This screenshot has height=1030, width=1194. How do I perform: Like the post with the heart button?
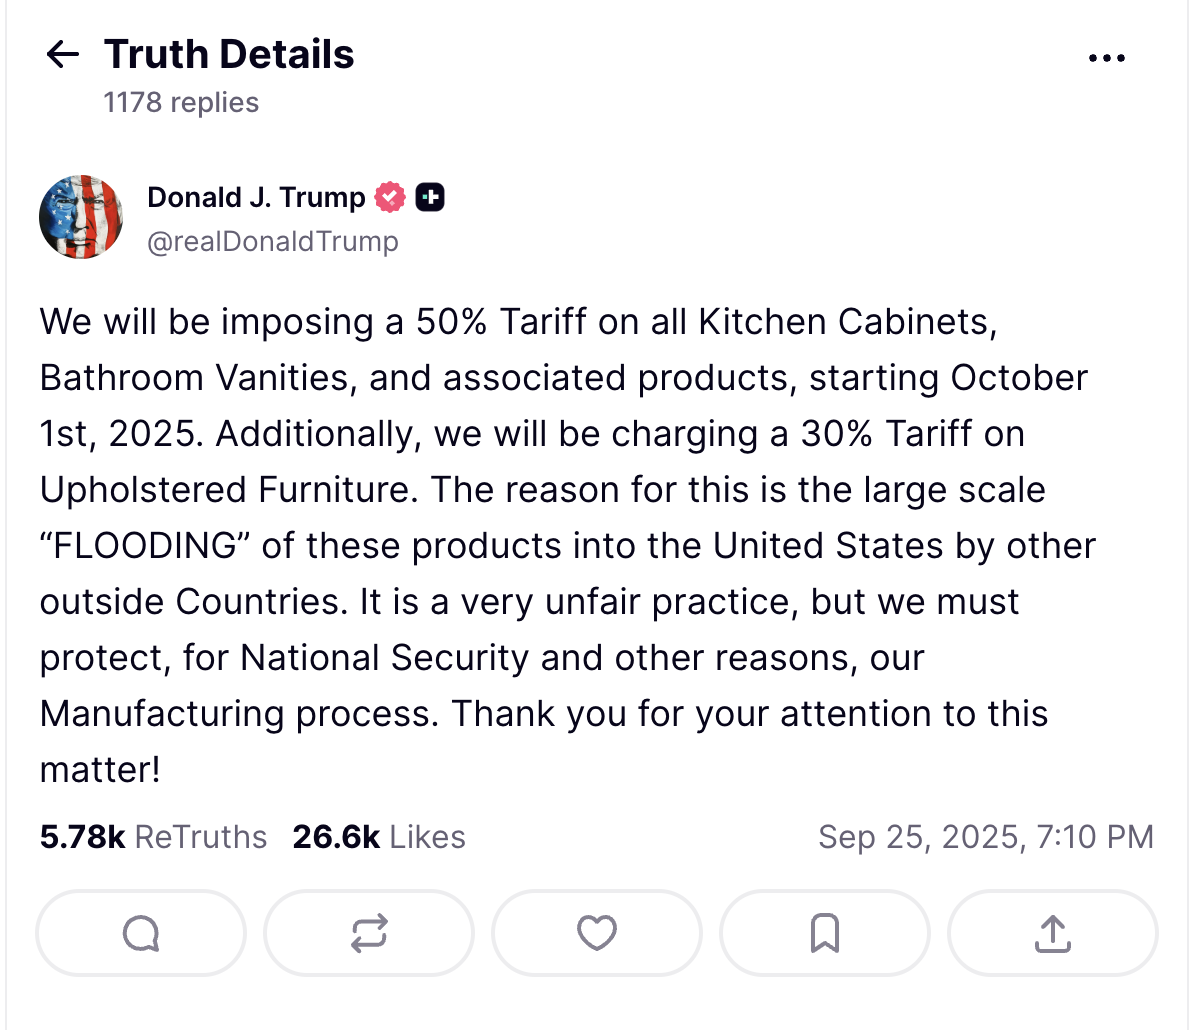click(x=597, y=933)
